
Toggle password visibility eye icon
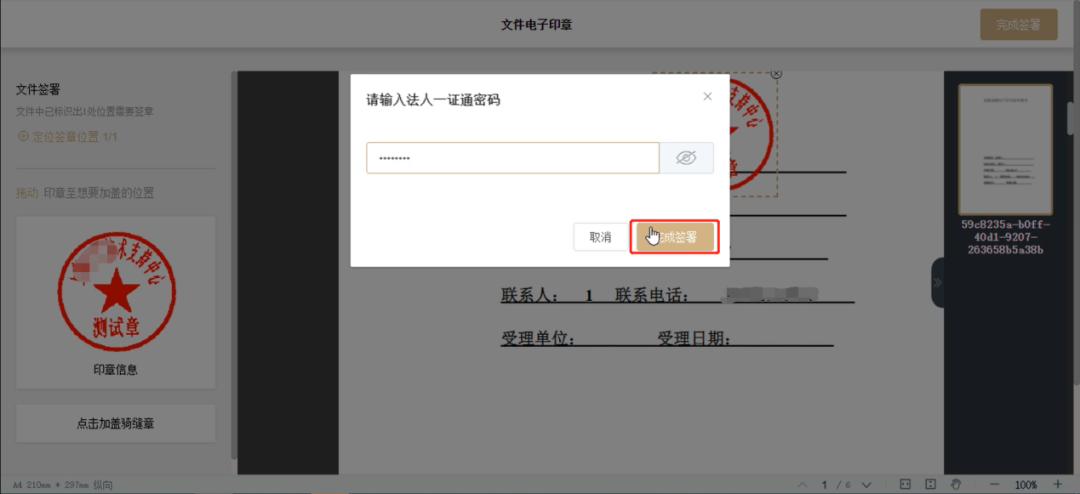click(686, 158)
